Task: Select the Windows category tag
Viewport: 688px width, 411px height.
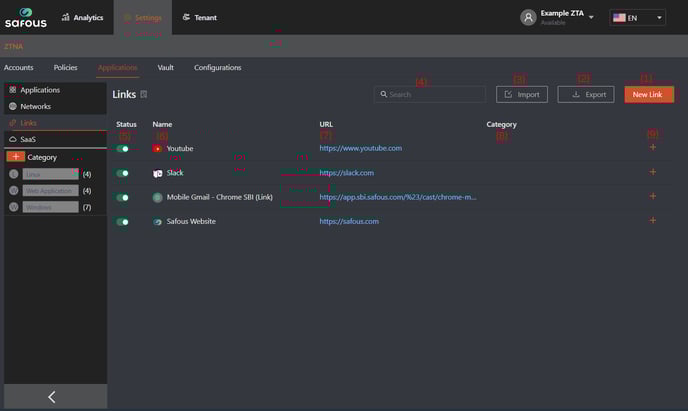Action: [x=51, y=207]
